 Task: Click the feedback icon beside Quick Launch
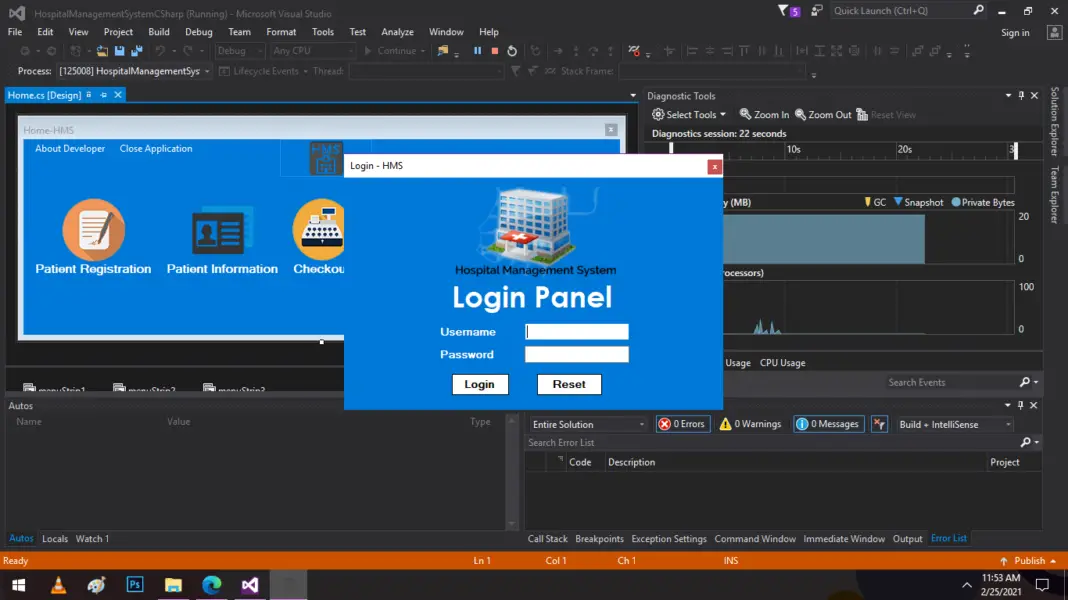click(817, 11)
